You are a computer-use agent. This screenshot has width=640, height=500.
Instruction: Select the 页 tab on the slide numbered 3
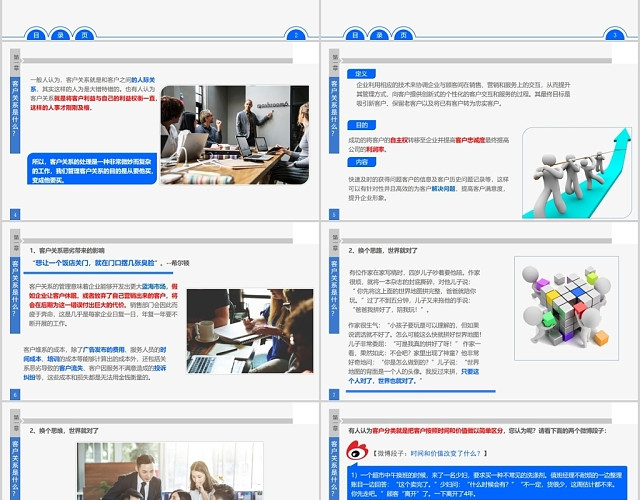pyautogui.click(x=404, y=35)
